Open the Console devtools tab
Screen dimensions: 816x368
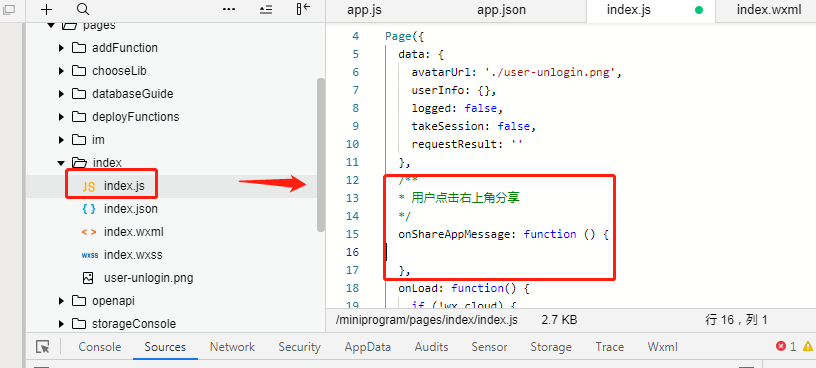(99, 347)
